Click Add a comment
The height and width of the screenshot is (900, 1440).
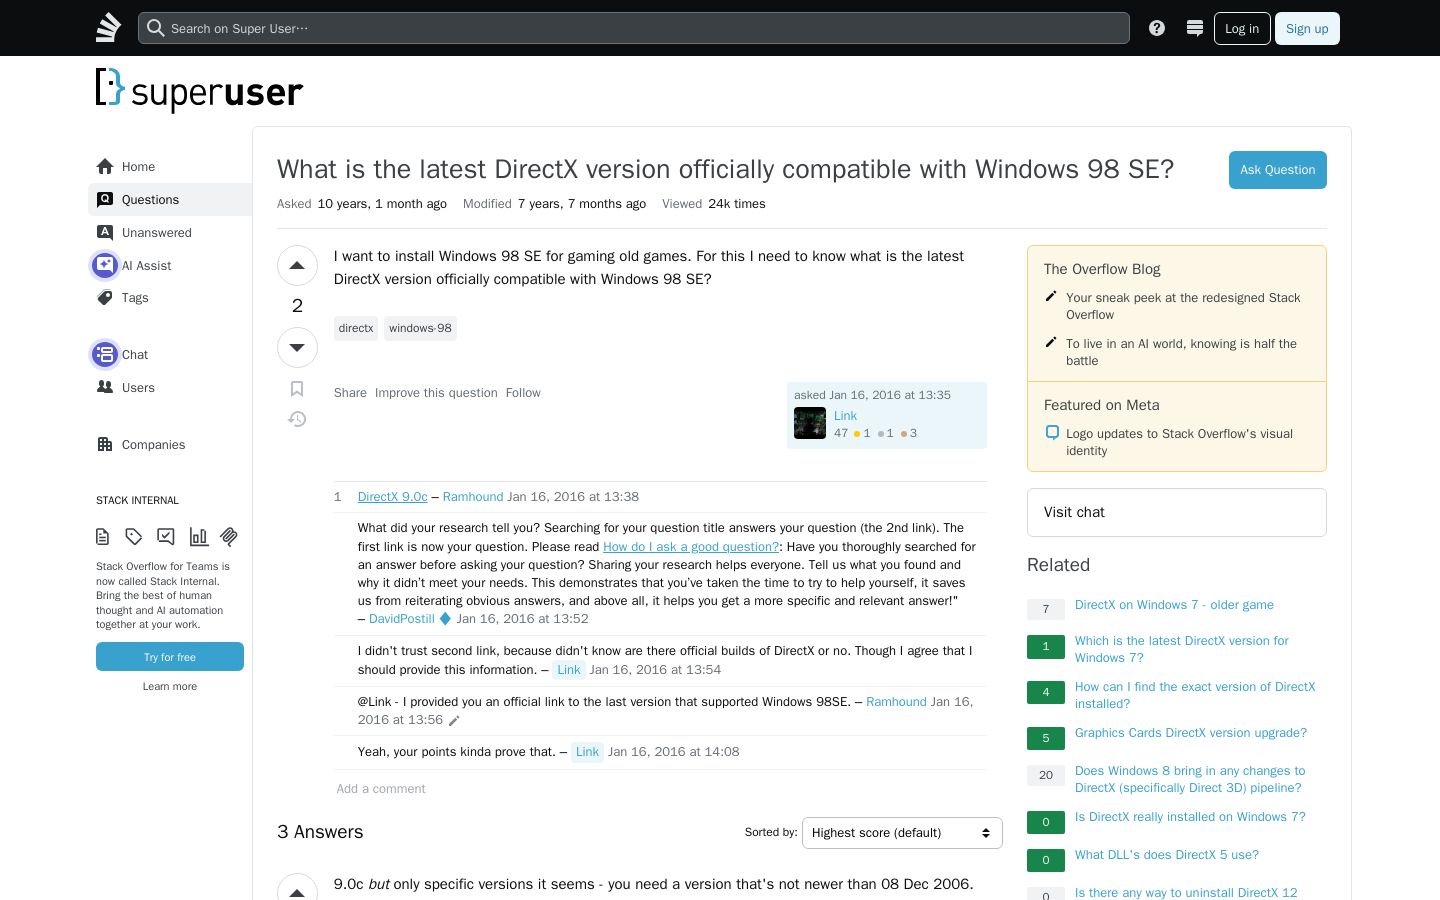click(381, 789)
